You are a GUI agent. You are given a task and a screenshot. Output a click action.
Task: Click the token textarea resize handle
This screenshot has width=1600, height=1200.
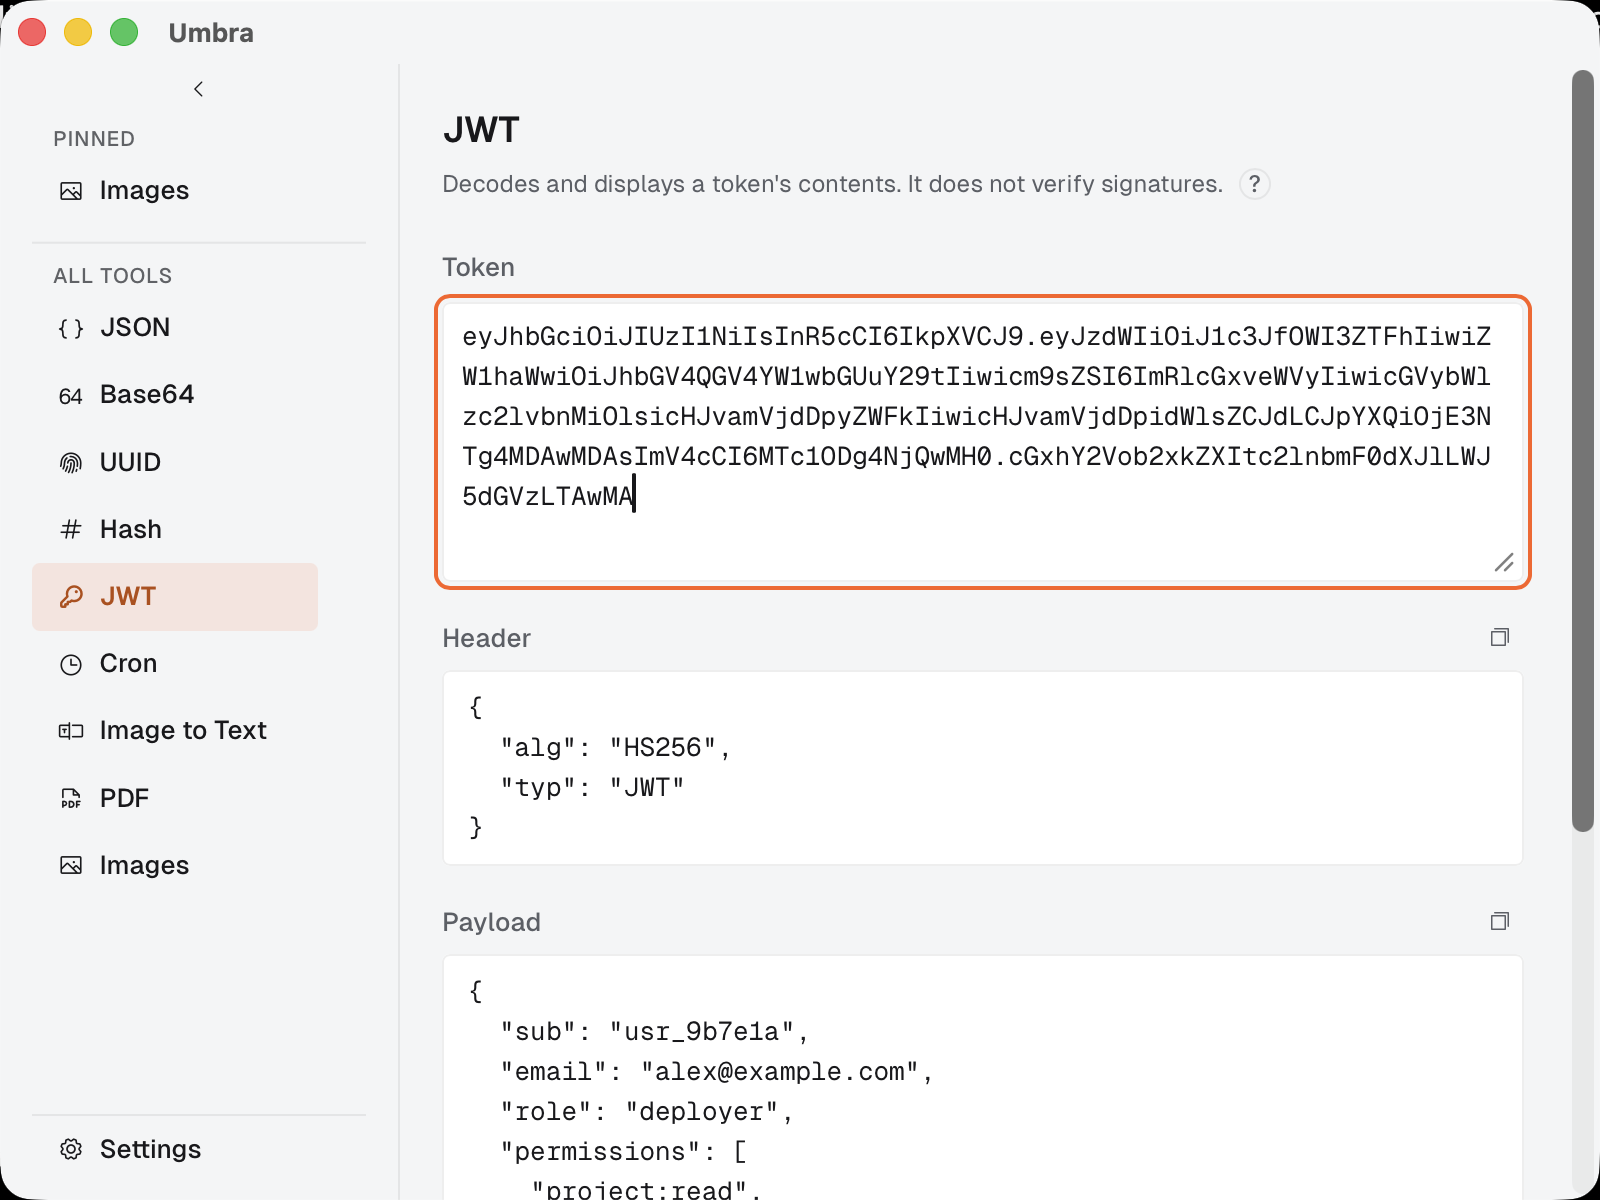point(1504,563)
